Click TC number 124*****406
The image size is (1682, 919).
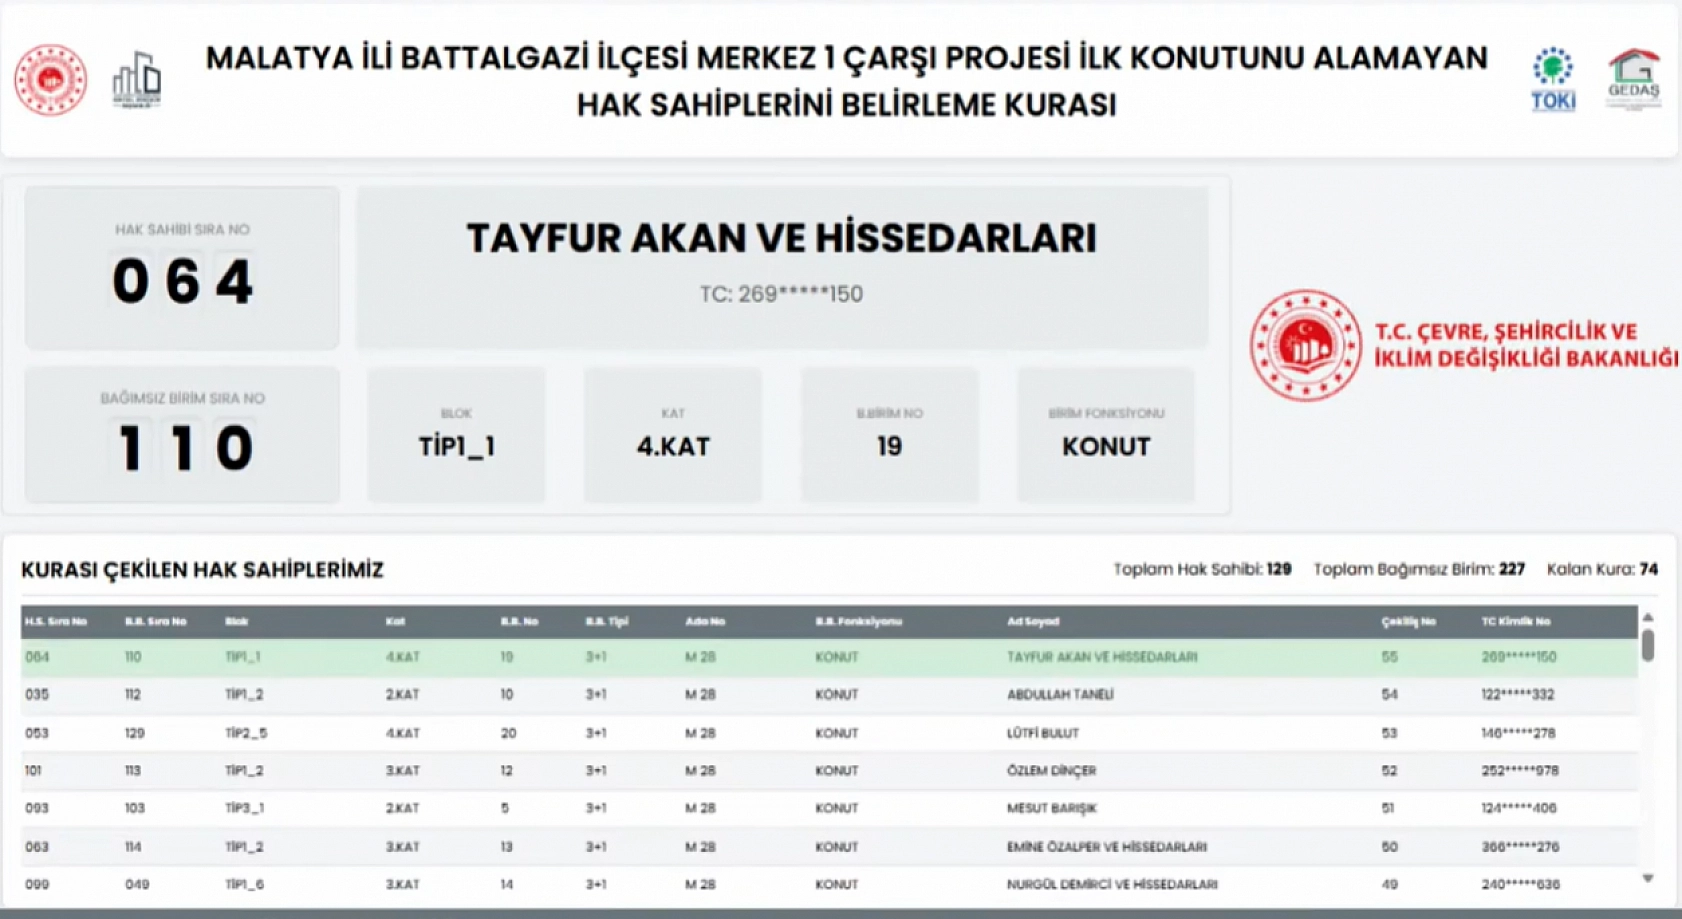[1519, 808]
